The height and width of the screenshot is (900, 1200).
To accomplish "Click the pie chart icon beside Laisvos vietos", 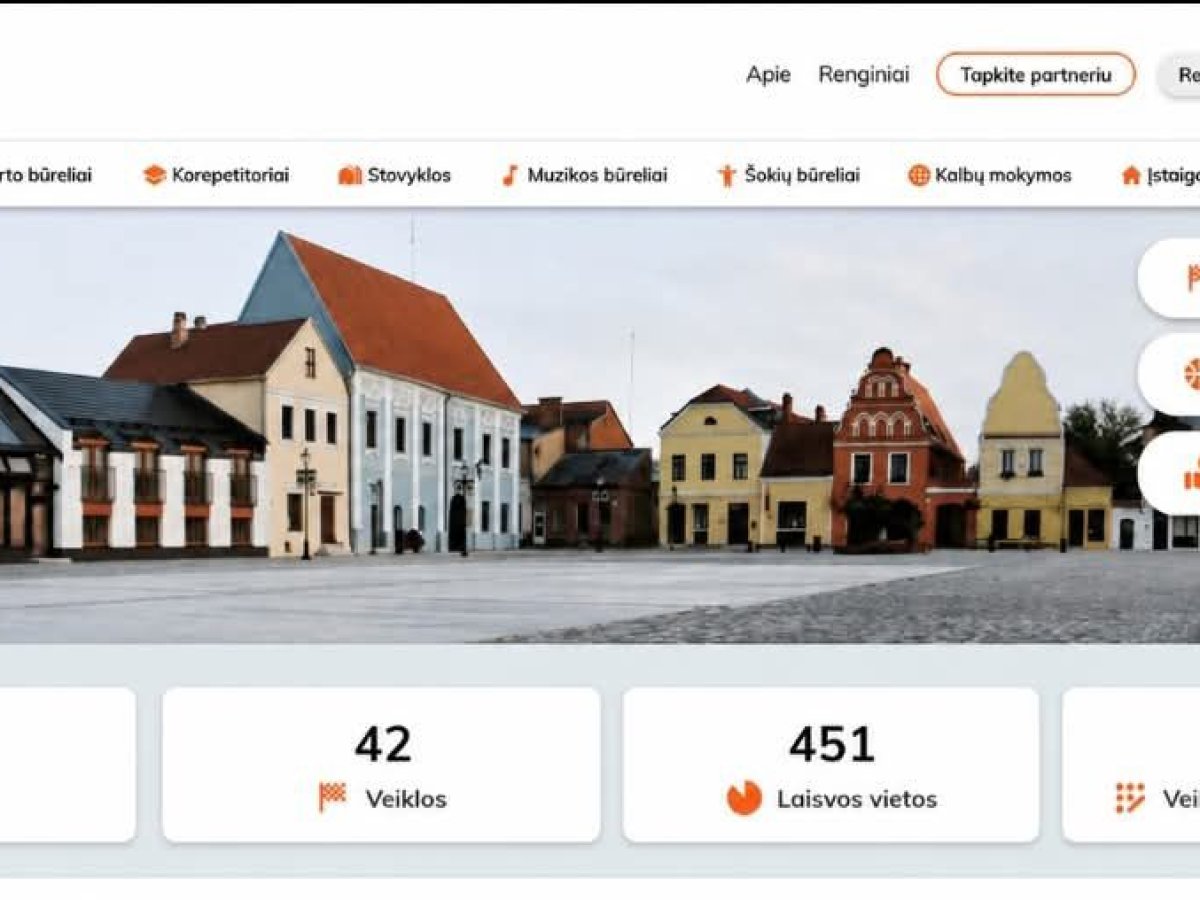I will pos(744,798).
